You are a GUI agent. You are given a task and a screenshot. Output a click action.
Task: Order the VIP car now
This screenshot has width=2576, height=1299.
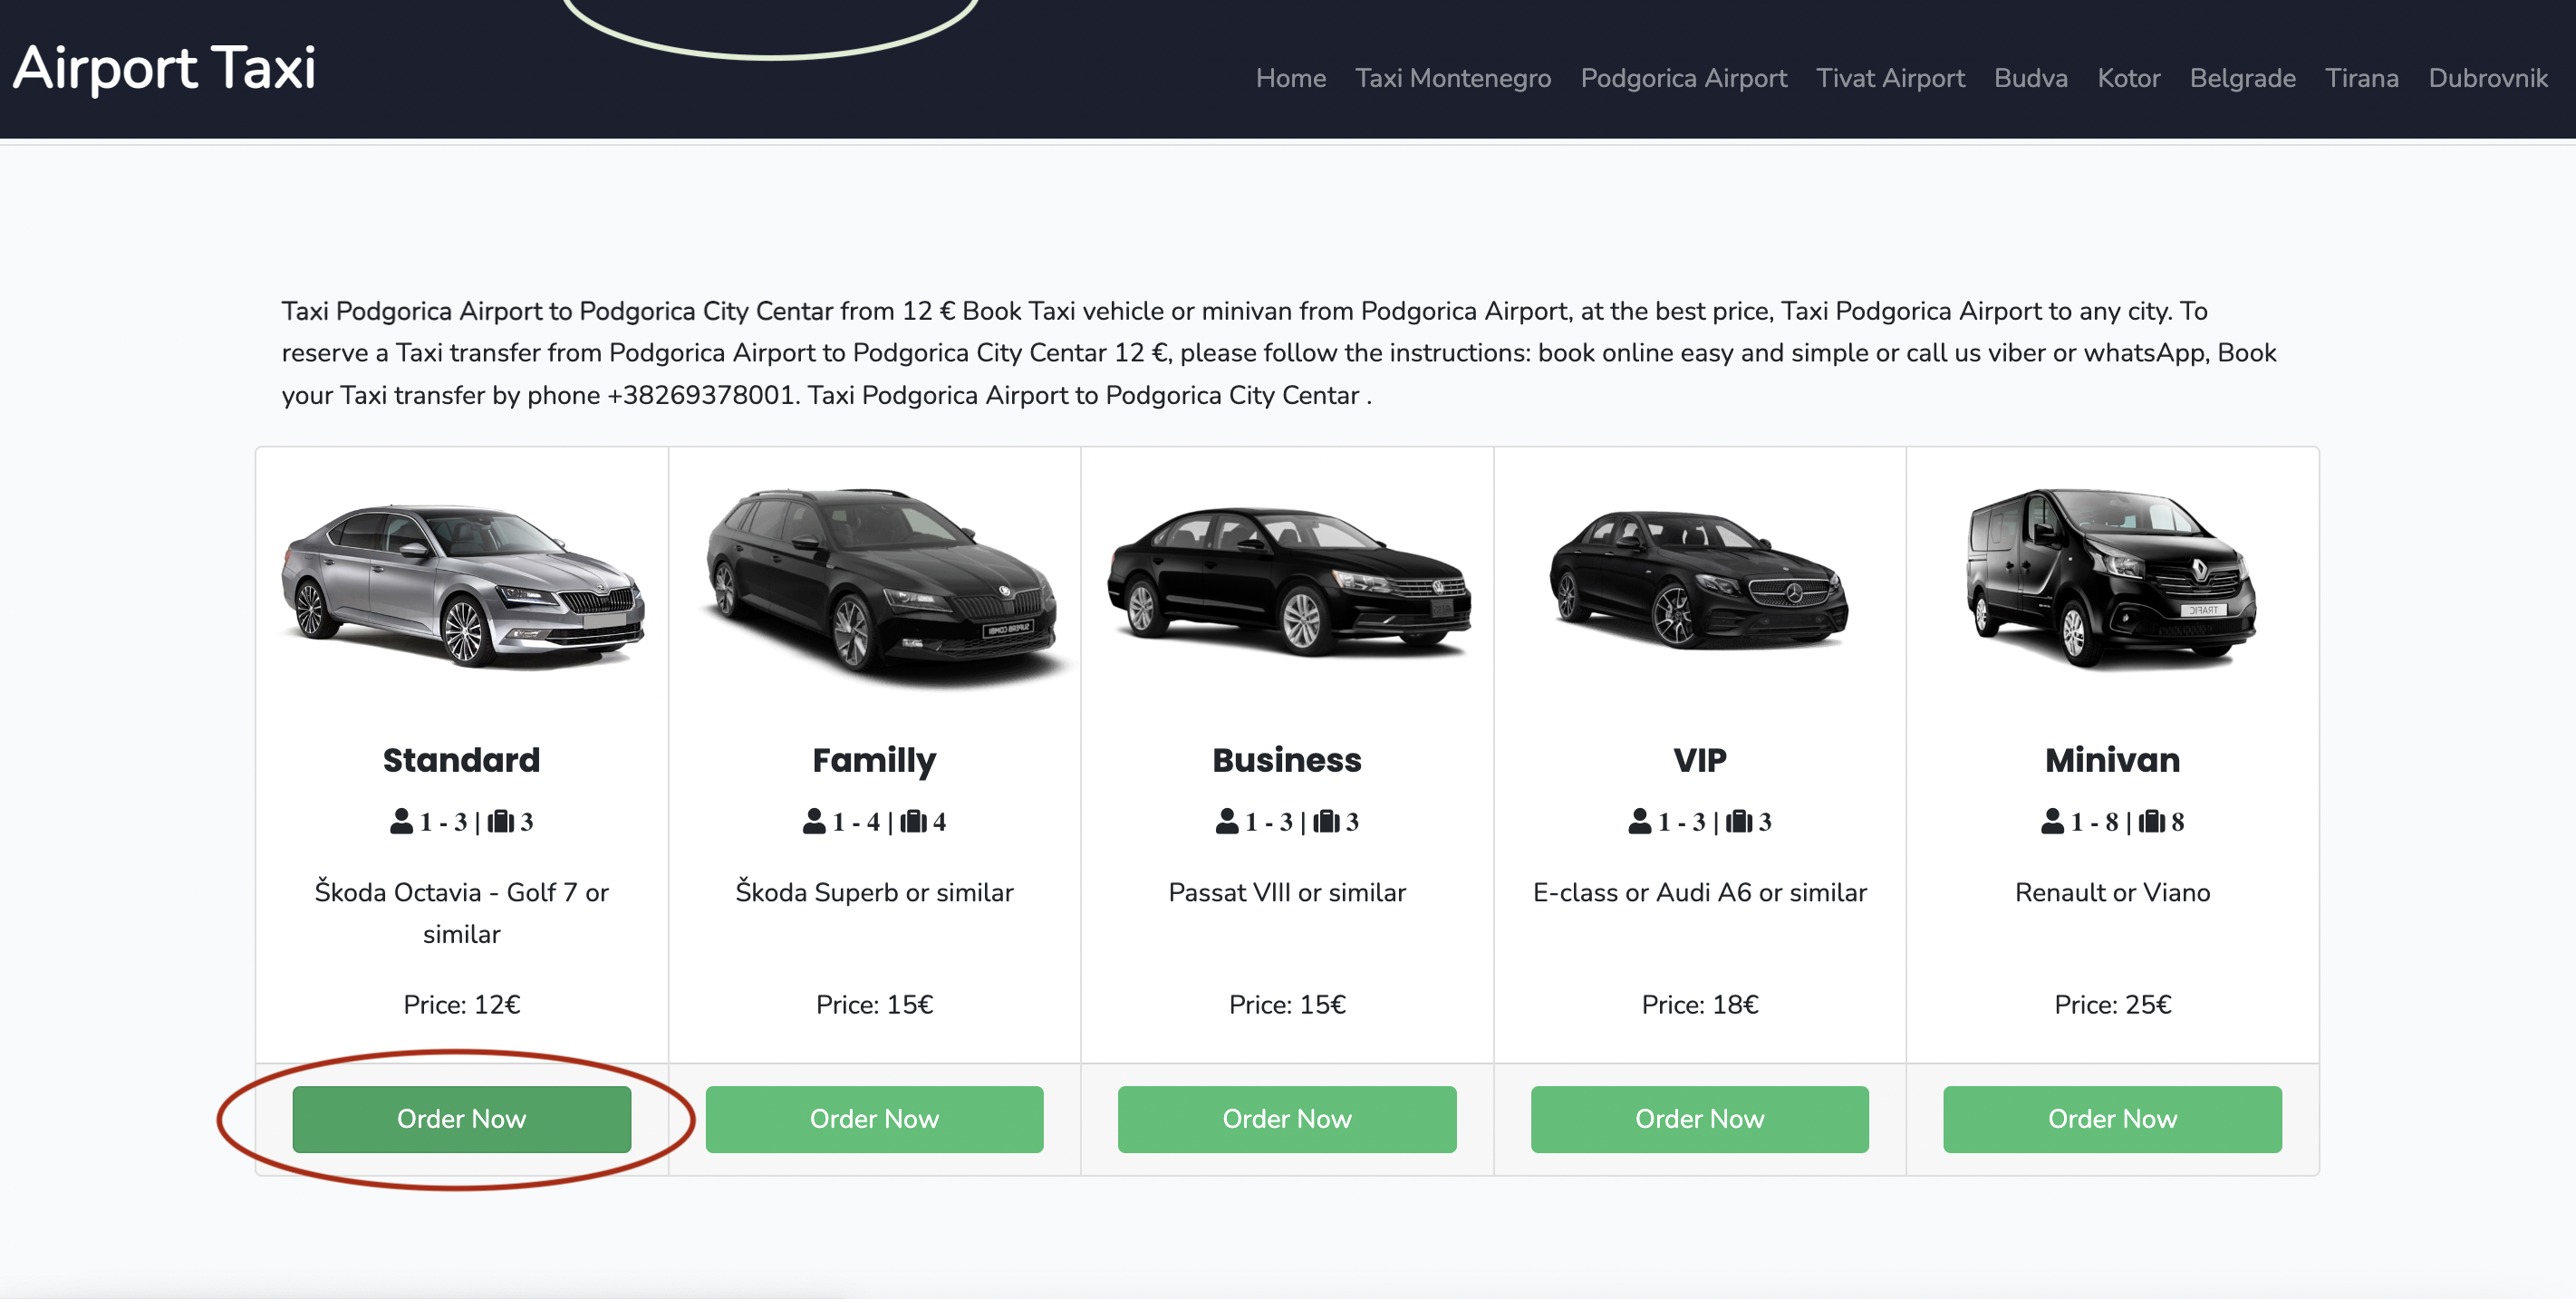click(1699, 1119)
